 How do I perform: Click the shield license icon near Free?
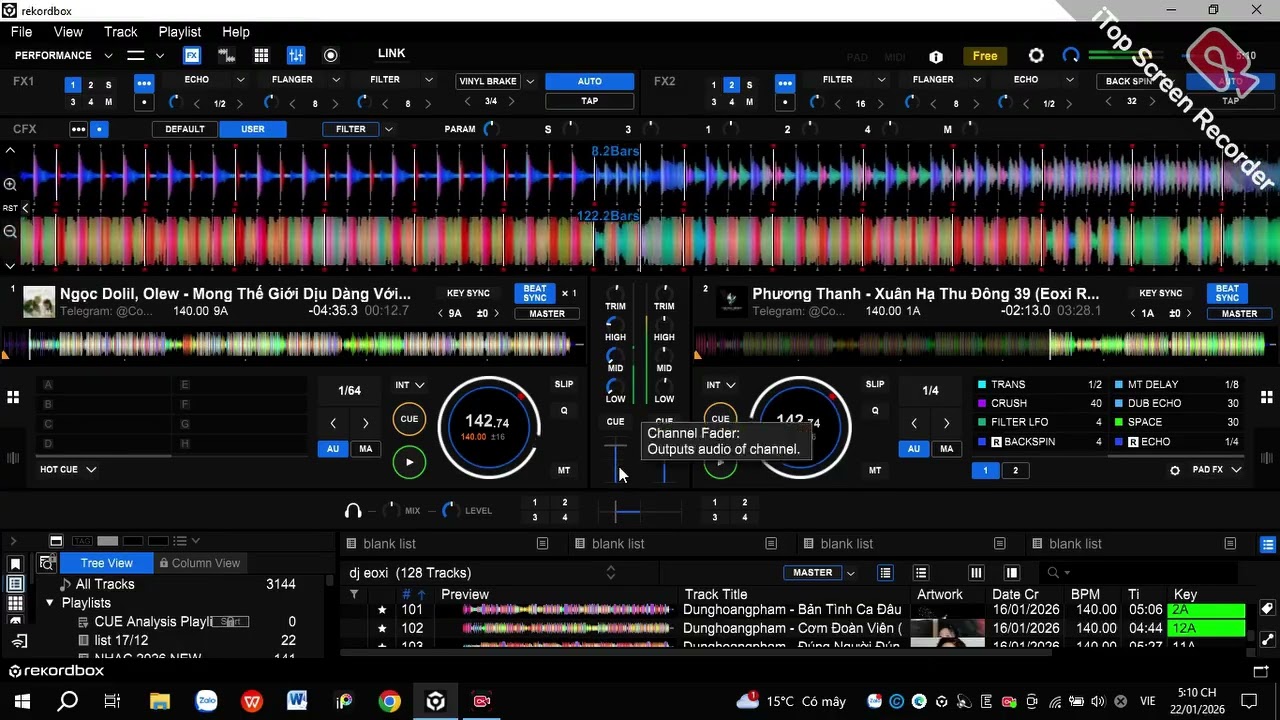[936, 57]
